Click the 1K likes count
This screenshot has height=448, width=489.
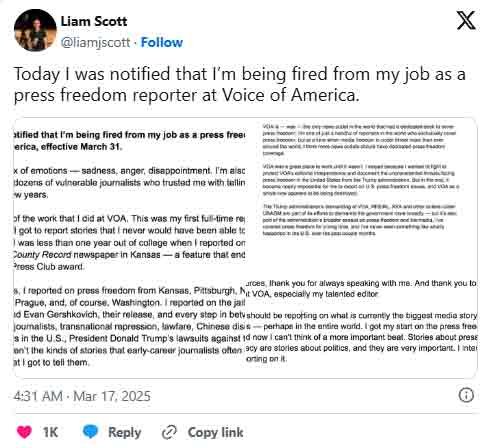(x=50, y=432)
